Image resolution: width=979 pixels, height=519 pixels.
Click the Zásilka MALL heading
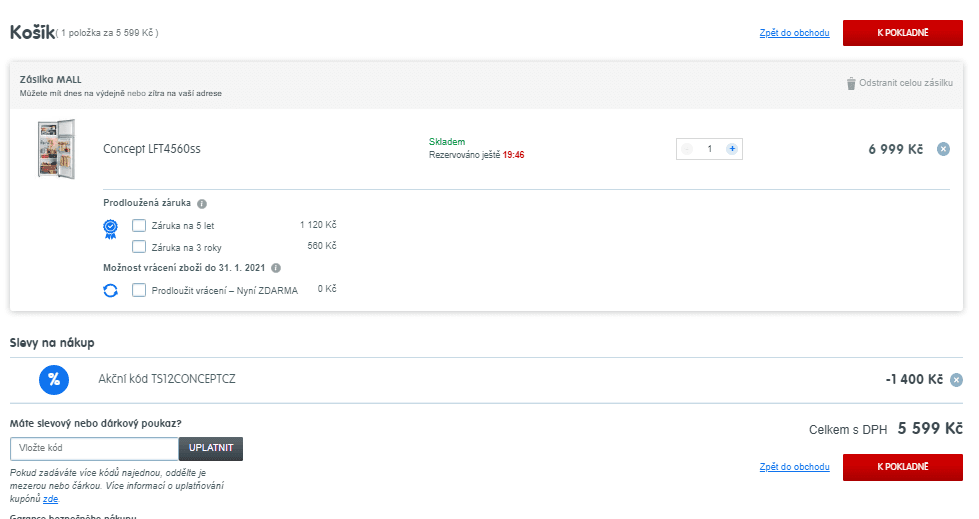pos(51,79)
